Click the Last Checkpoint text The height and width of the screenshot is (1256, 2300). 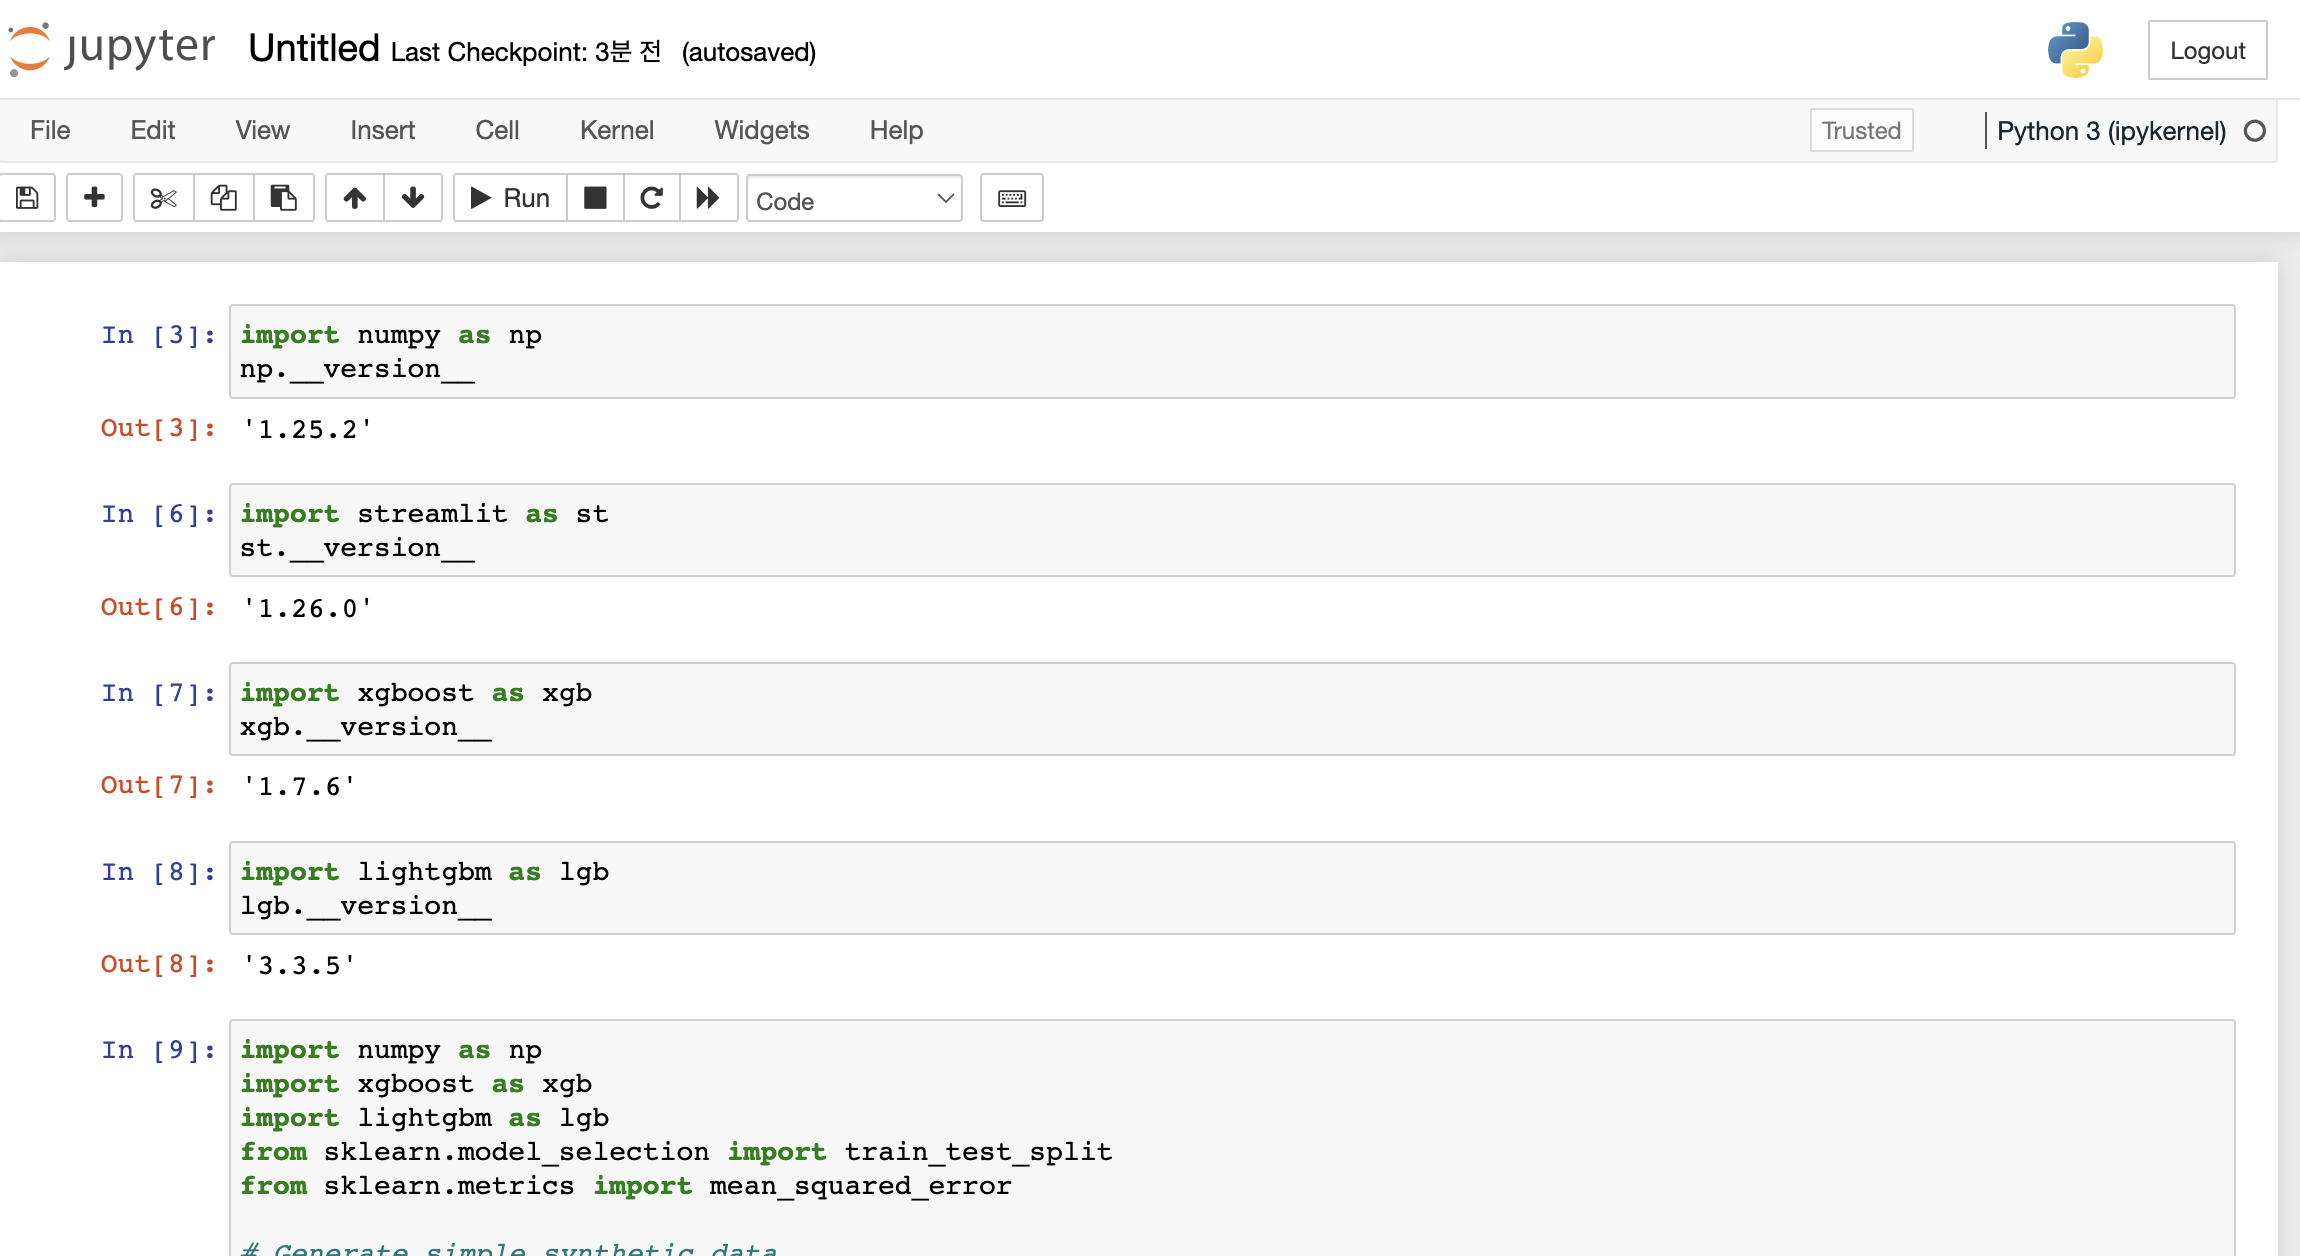(x=526, y=51)
